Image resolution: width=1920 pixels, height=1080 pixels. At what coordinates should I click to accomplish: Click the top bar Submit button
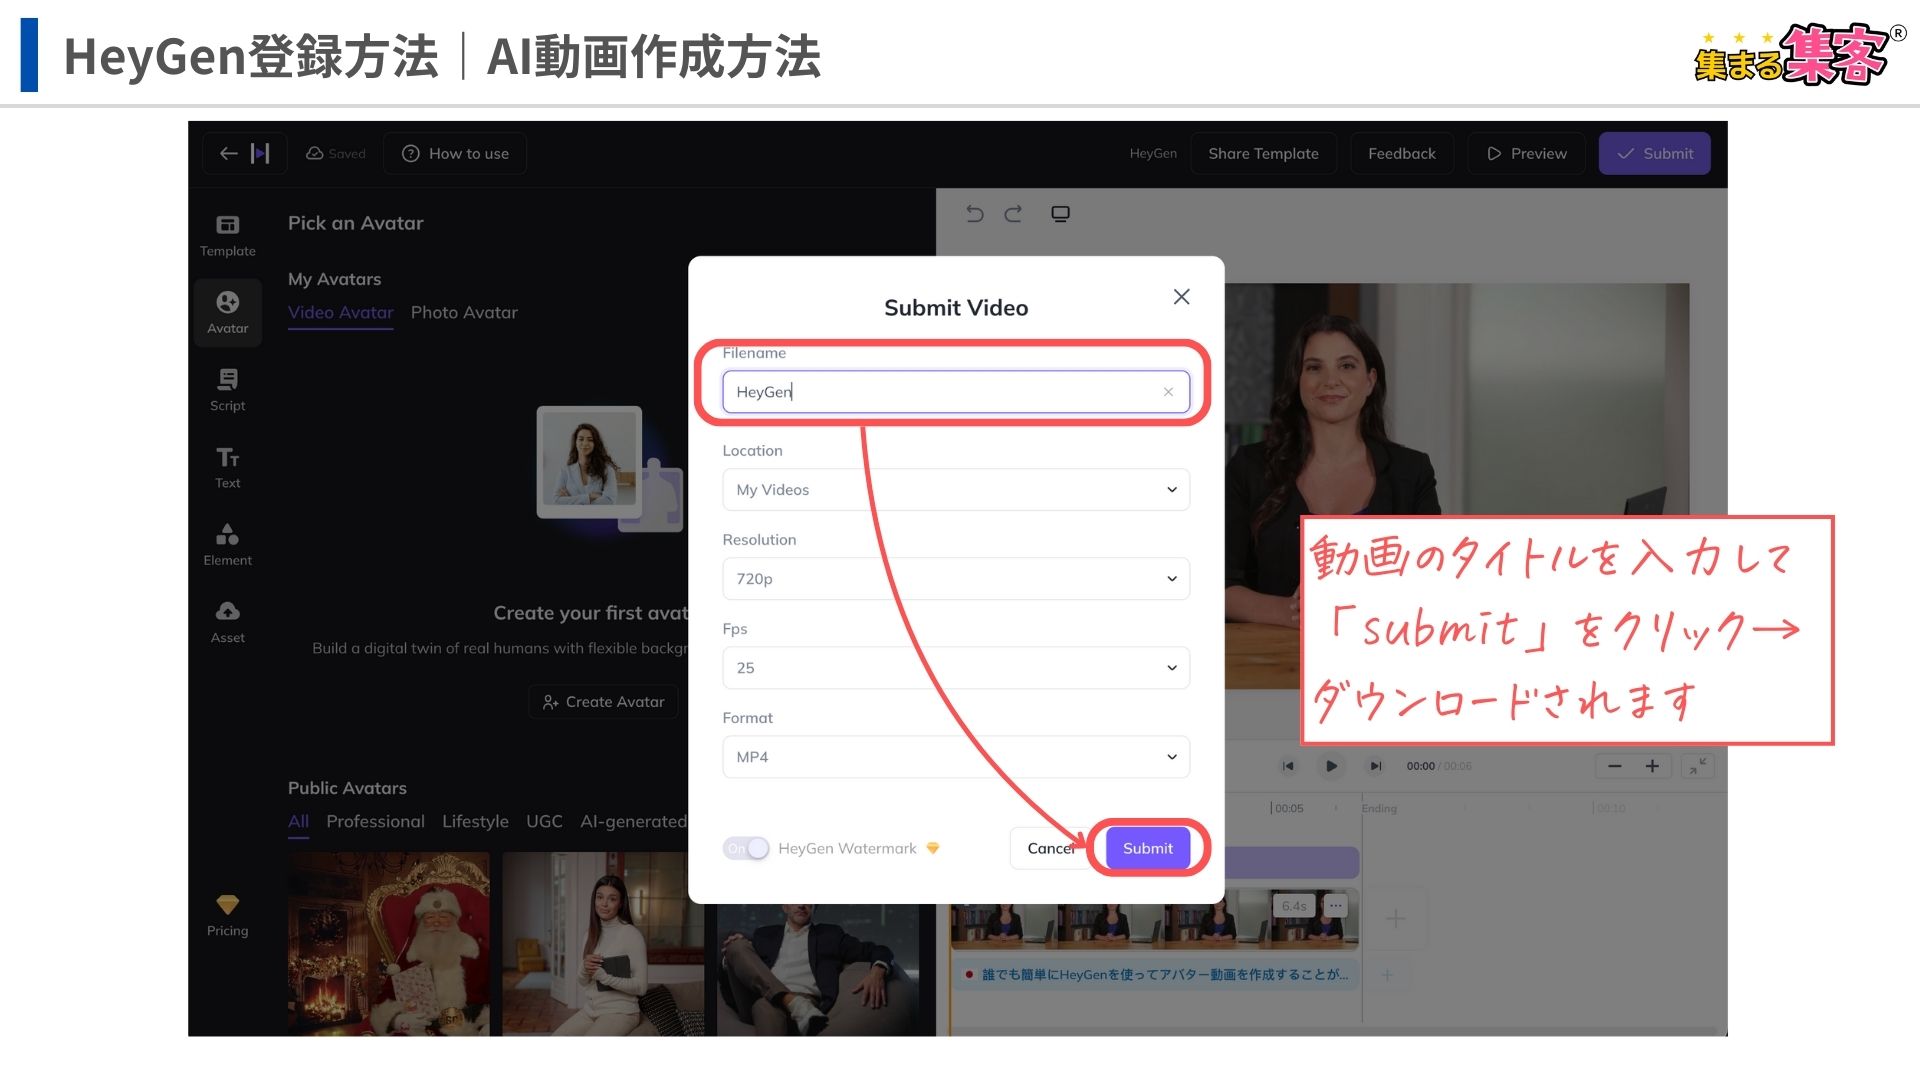[x=1654, y=153]
